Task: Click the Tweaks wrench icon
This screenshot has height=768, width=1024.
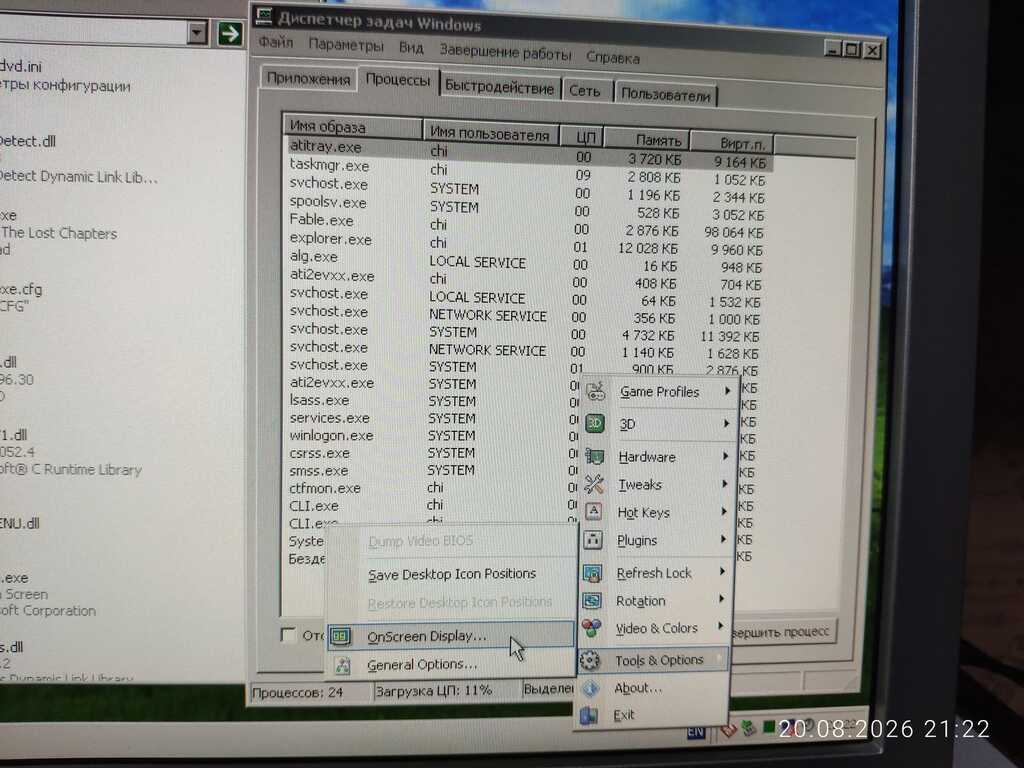Action: 594,484
